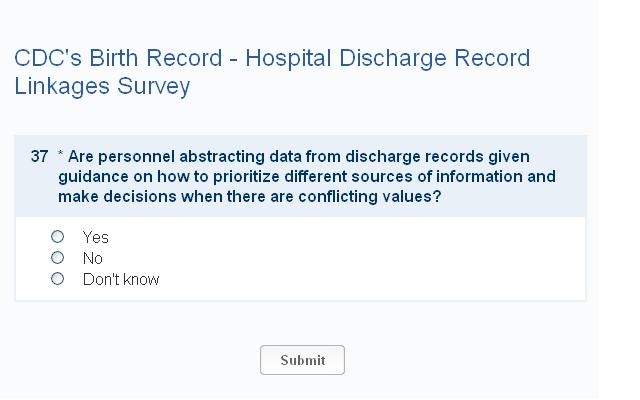Image resolution: width=640 pixels, height=400 pixels.
Task: Select the "Yes" radio button
Action: [x=58, y=237]
